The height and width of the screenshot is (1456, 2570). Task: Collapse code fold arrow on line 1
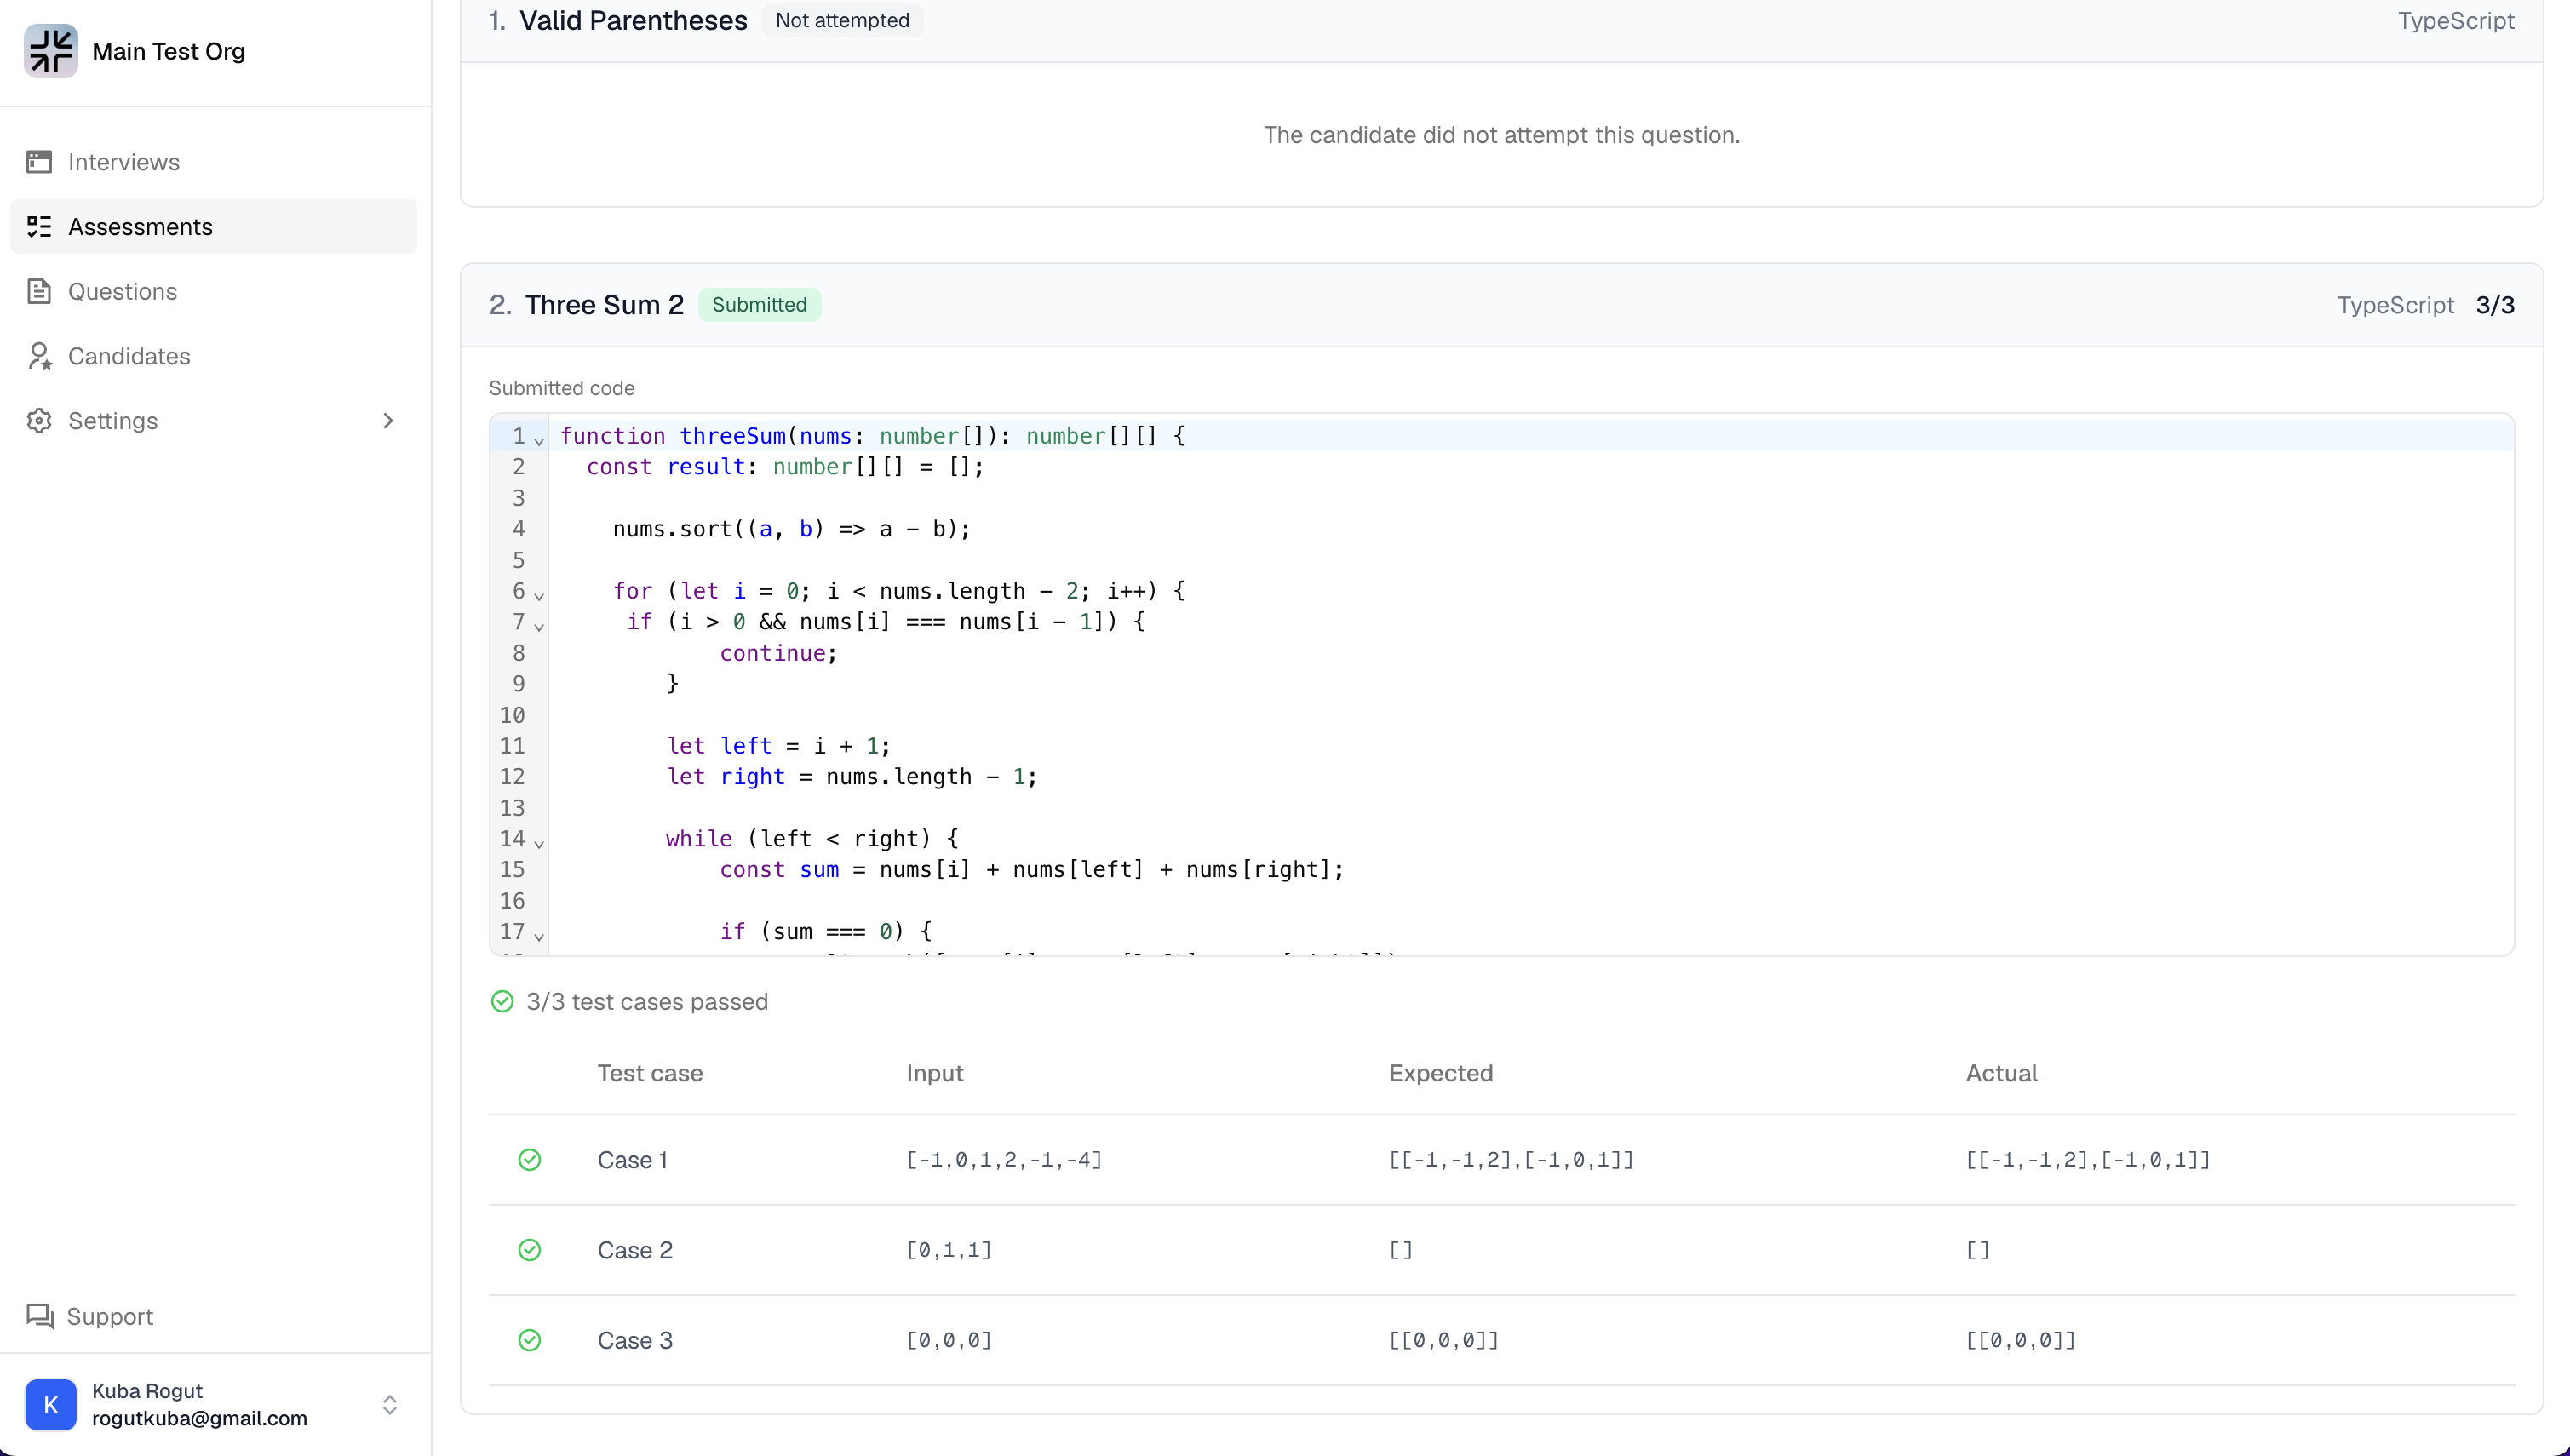pos(539,440)
